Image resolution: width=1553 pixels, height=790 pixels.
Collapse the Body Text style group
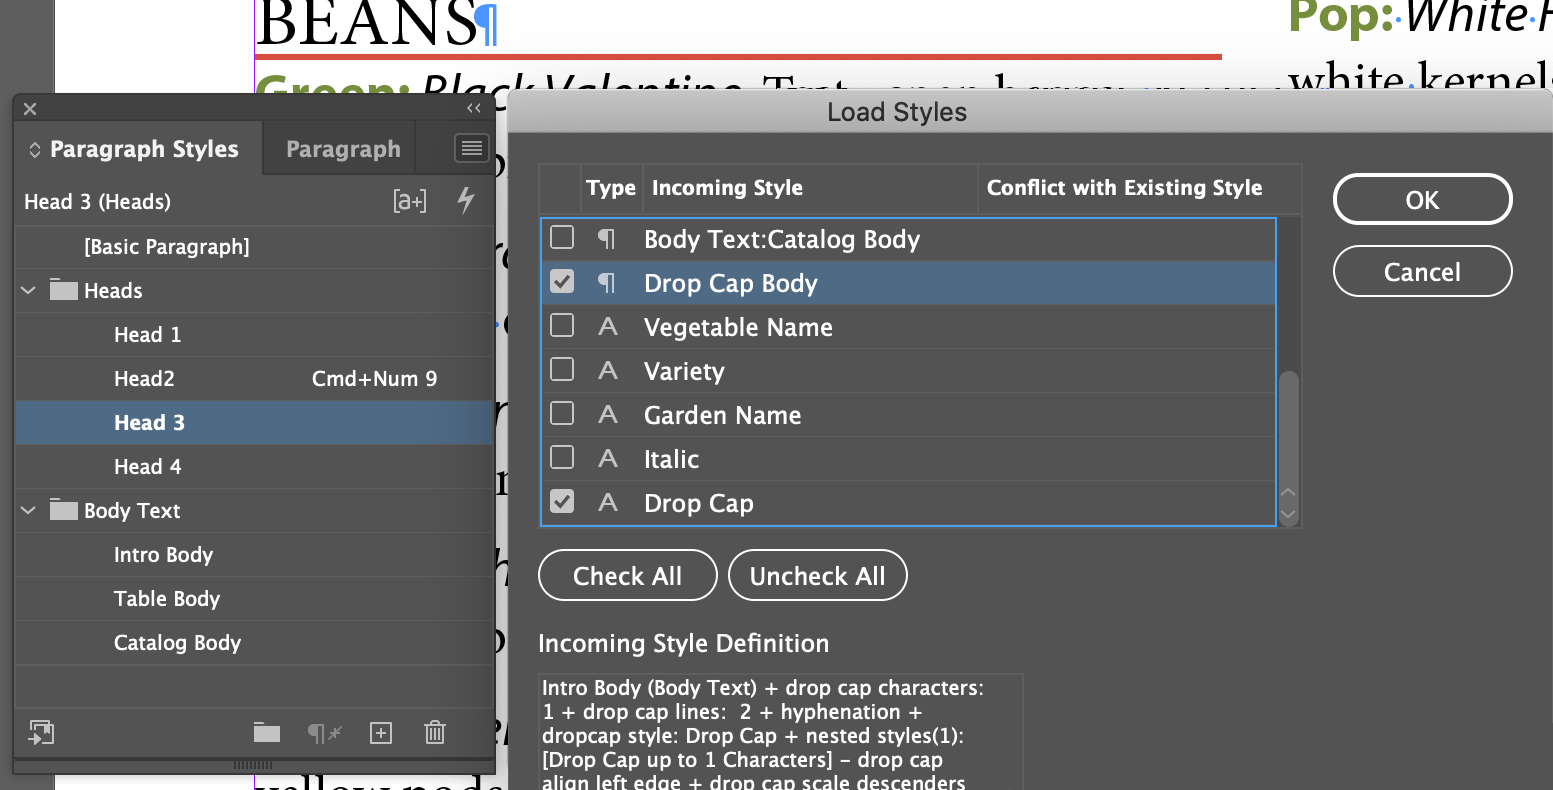click(28, 511)
